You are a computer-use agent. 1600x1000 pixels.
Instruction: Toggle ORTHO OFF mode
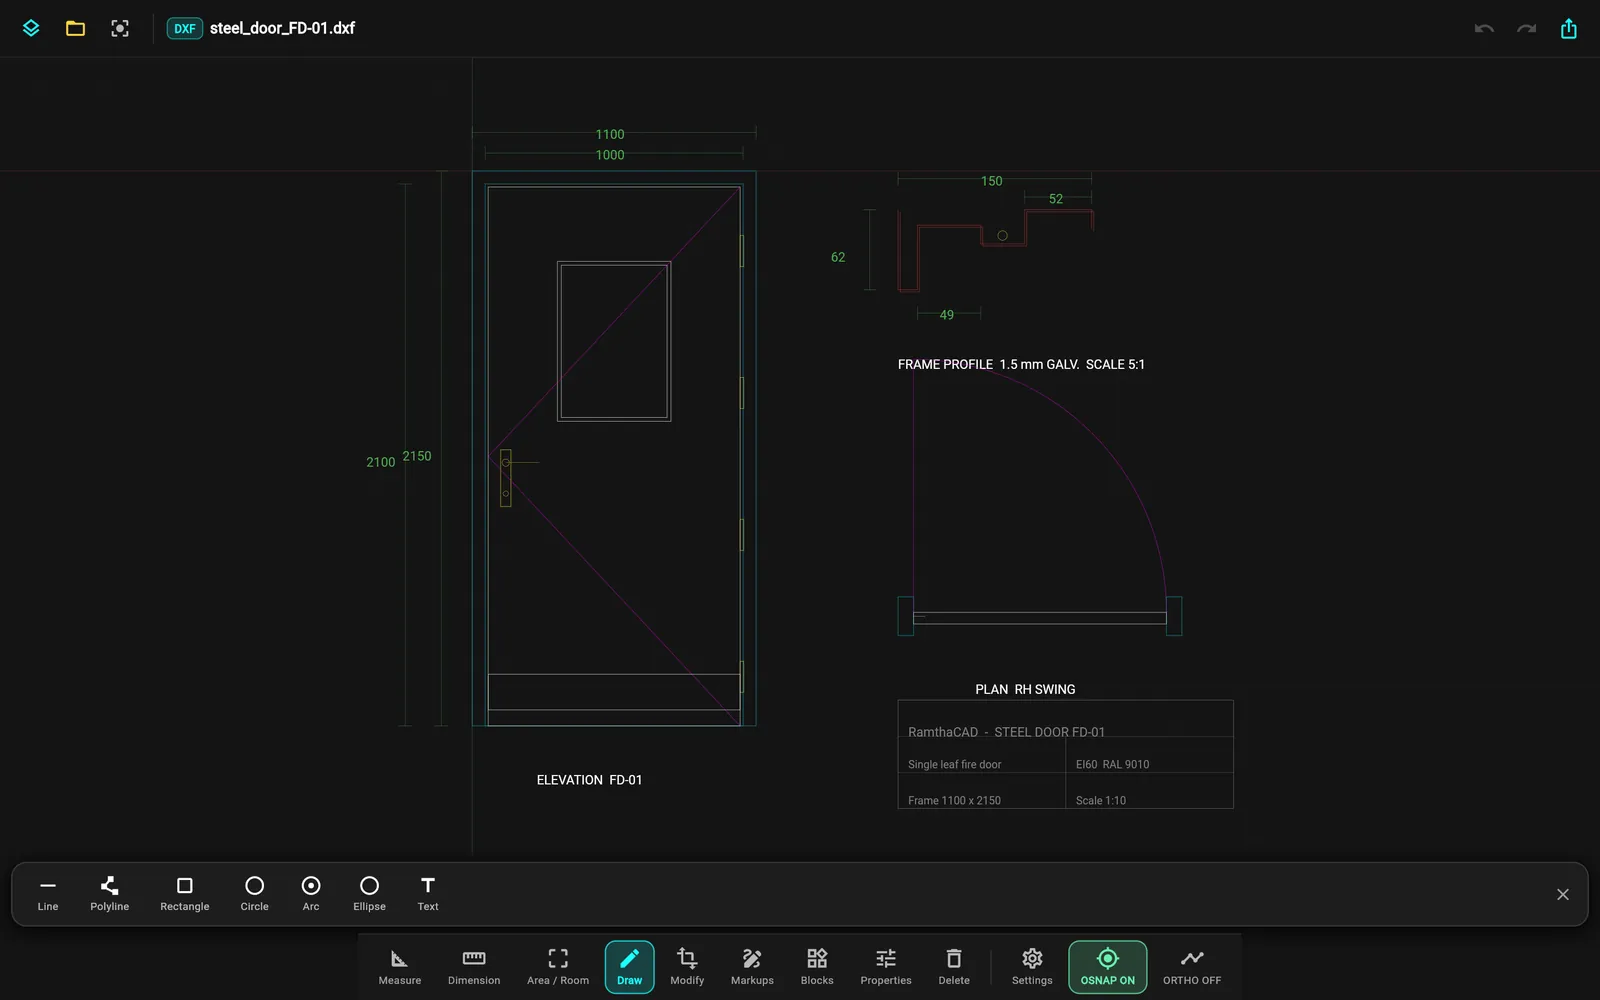click(x=1192, y=967)
